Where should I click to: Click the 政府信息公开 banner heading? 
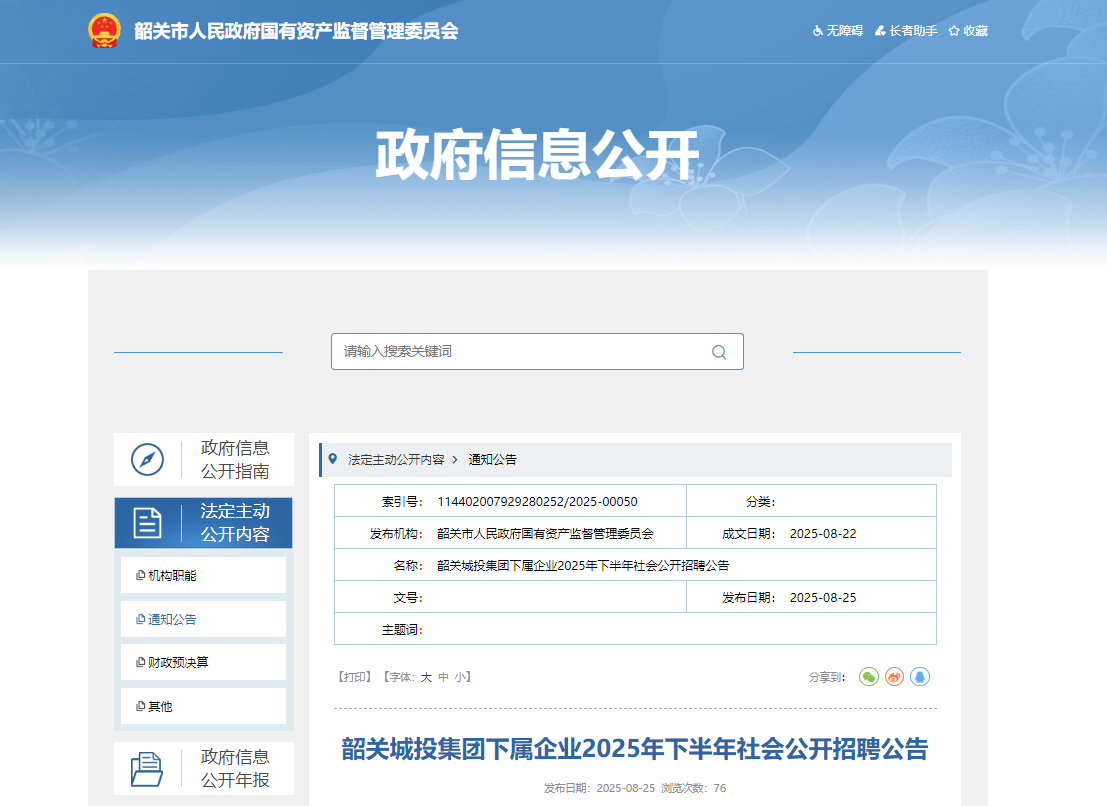click(537, 155)
